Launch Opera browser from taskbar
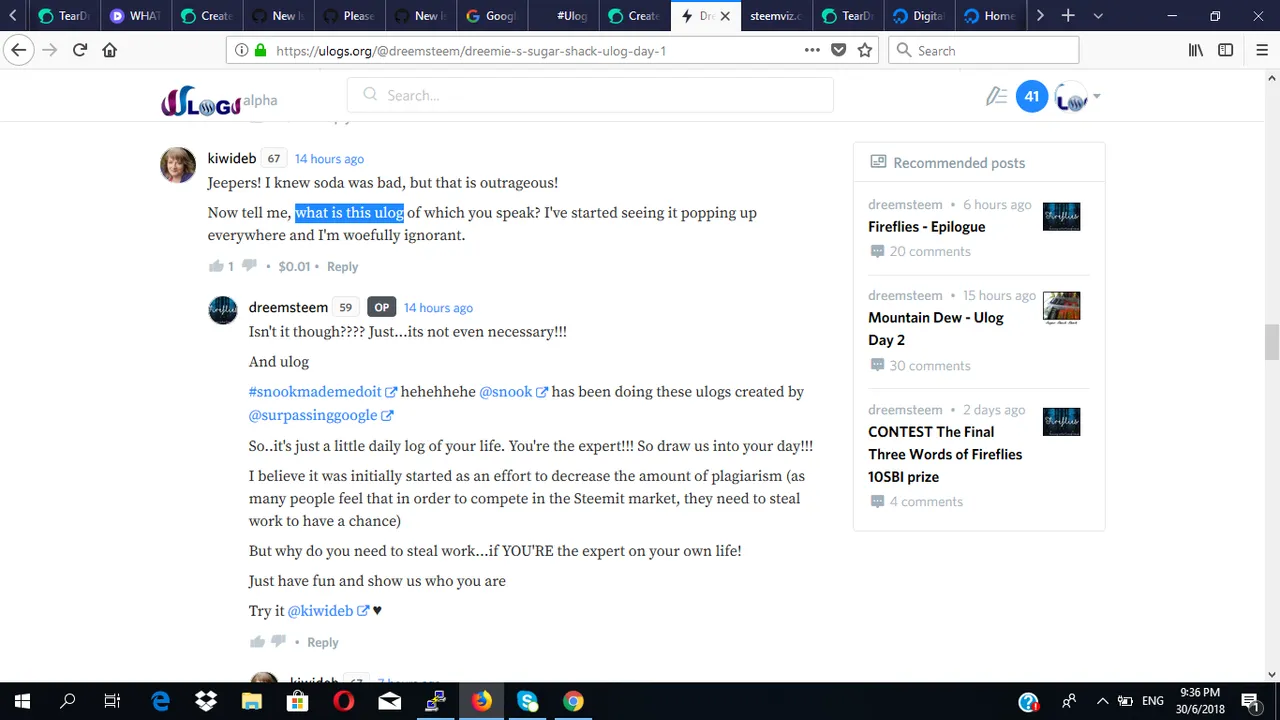The height and width of the screenshot is (720, 1280). (343, 701)
